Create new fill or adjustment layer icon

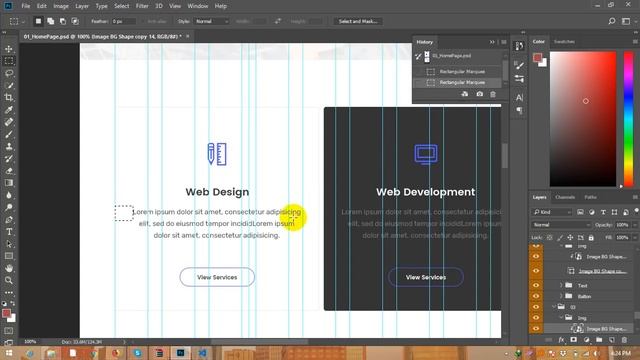point(587,340)
